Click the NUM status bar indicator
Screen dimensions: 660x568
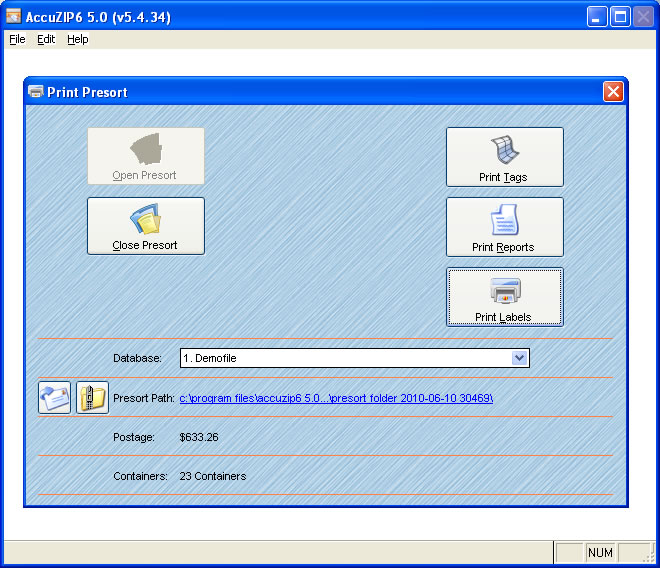tap(600, 552)
